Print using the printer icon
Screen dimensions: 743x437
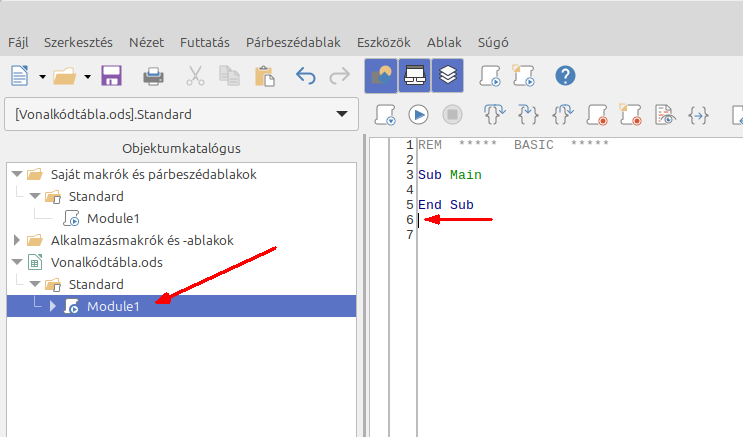coord(153,76)
